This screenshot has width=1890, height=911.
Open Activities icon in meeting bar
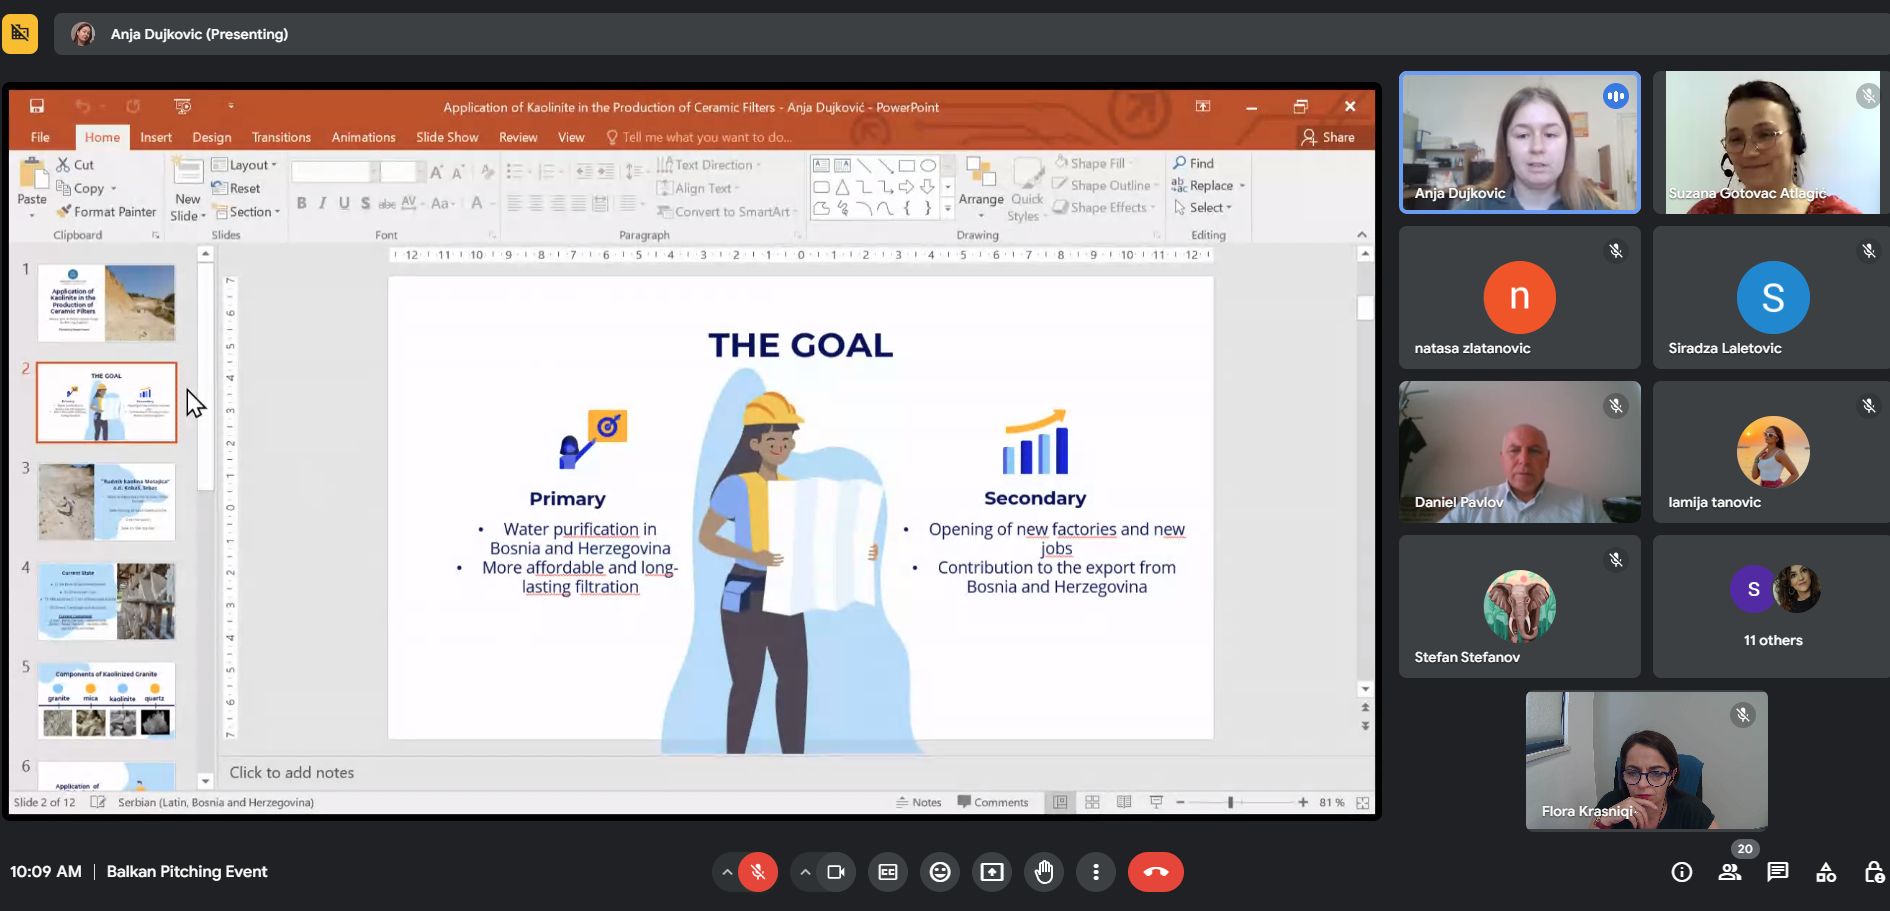pyautogui.click(x=1826, y=872)
